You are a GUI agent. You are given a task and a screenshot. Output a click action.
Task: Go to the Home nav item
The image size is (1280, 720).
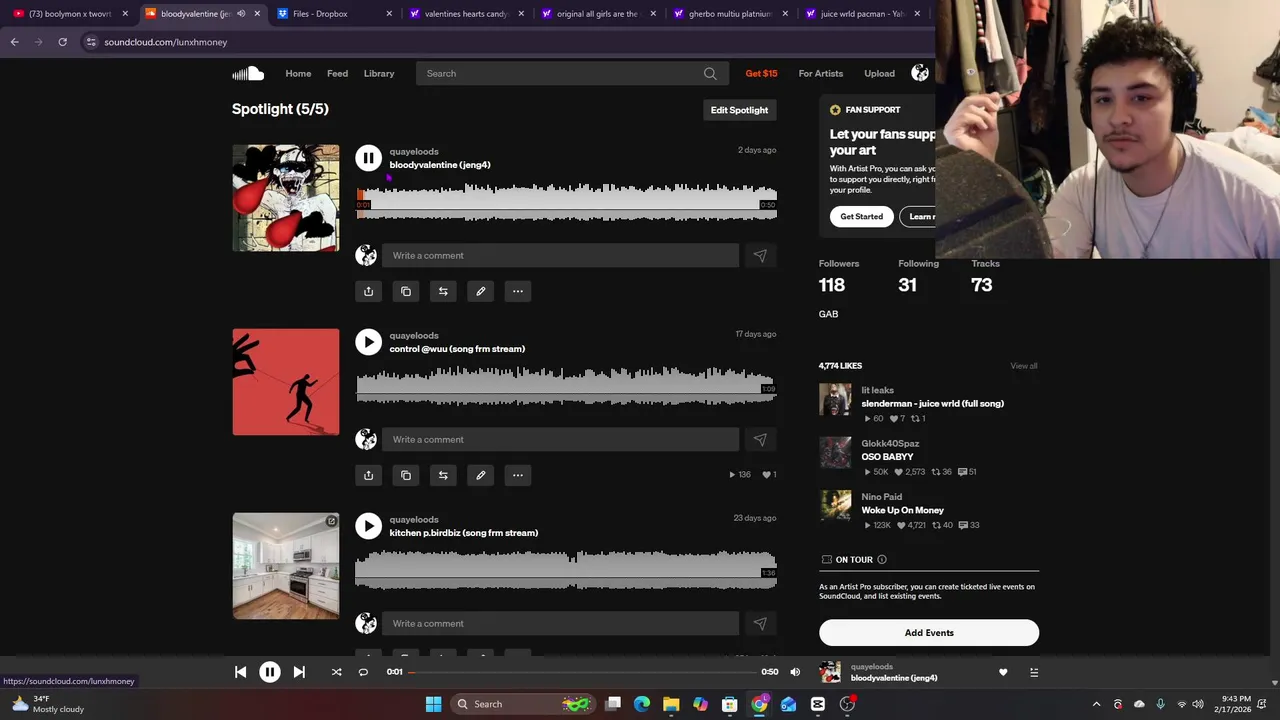tap(298, 73)
